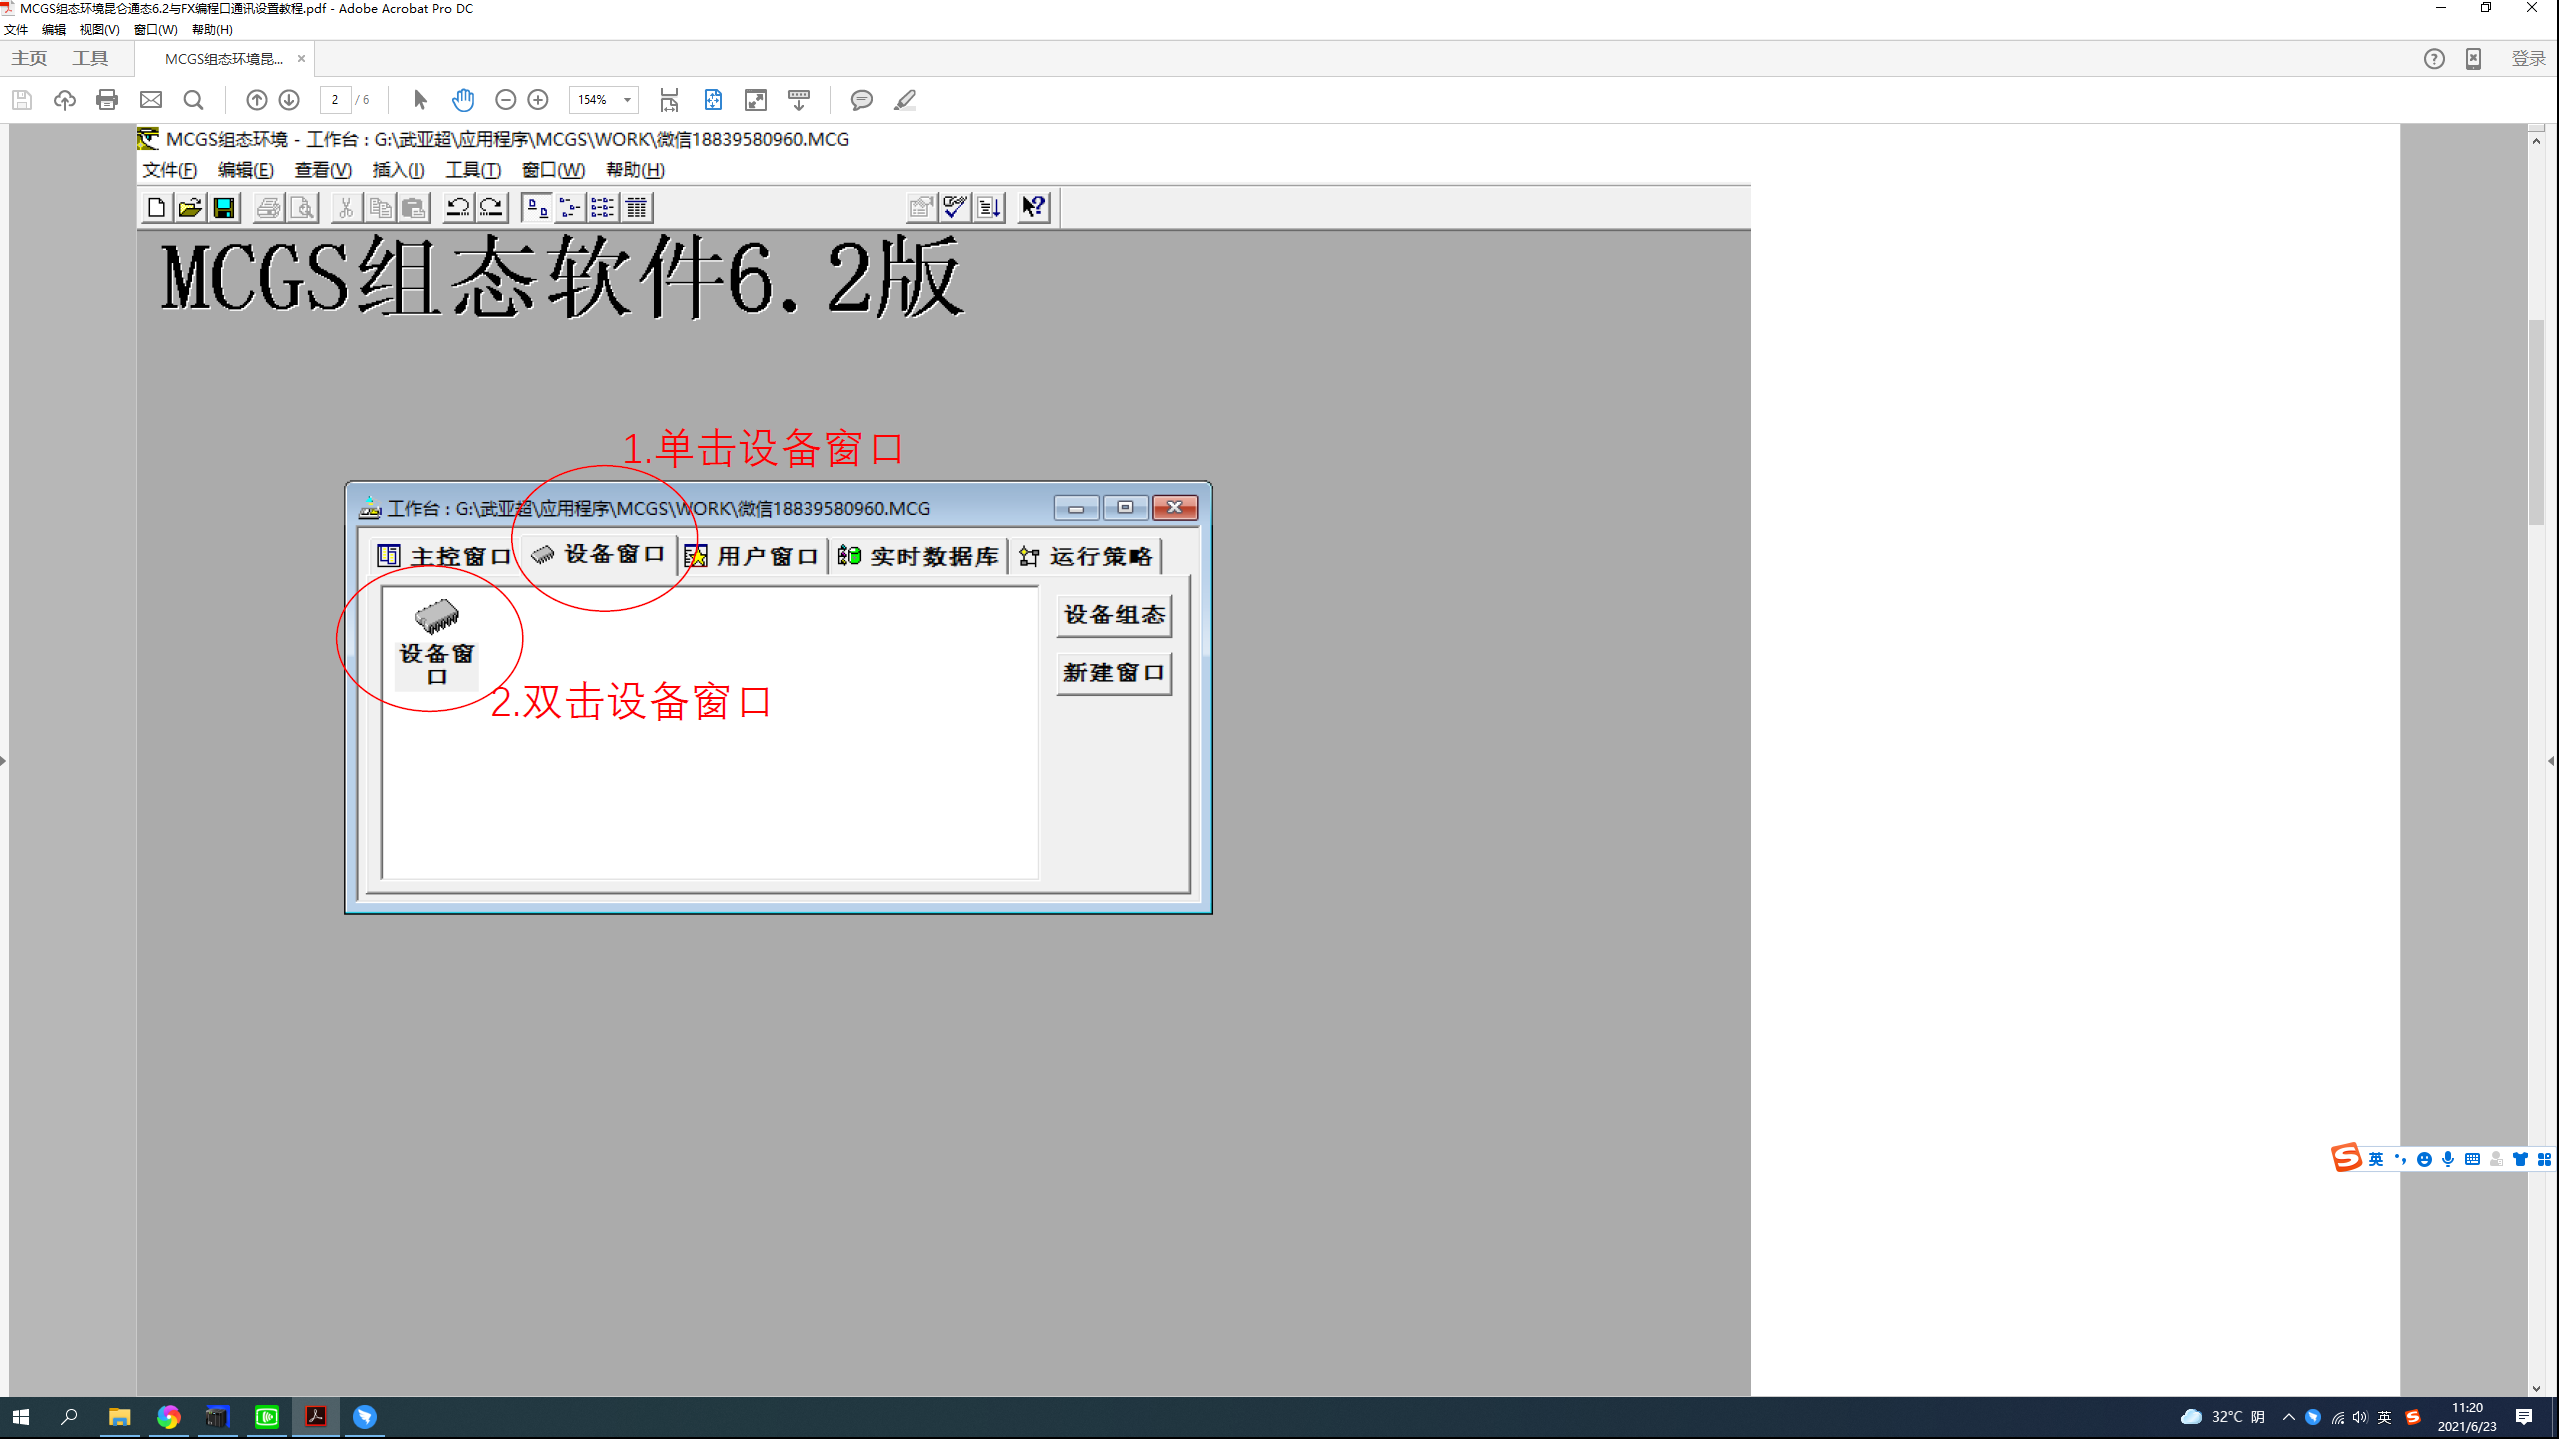Open the 视图(V) menu

99,30
